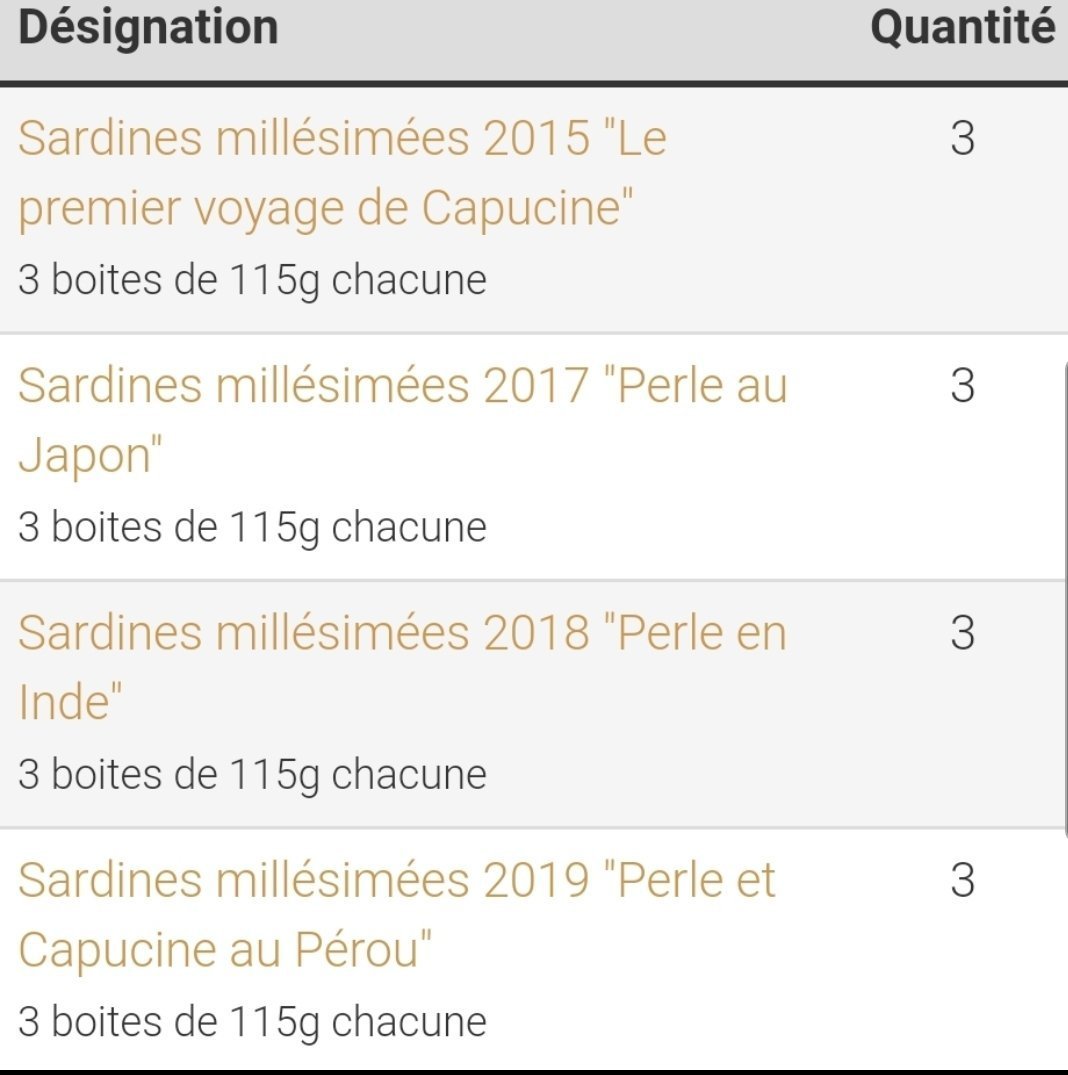Open the "Le premier voyage de Capucine" sardines link
This screenshot has height=1075, width=1068.
tap(342, 173)
